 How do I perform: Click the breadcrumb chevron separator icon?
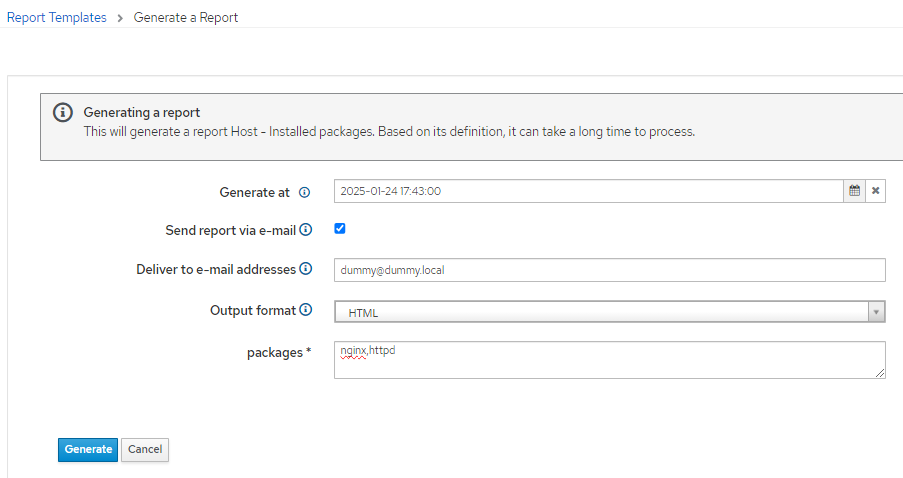pos(120,18)
